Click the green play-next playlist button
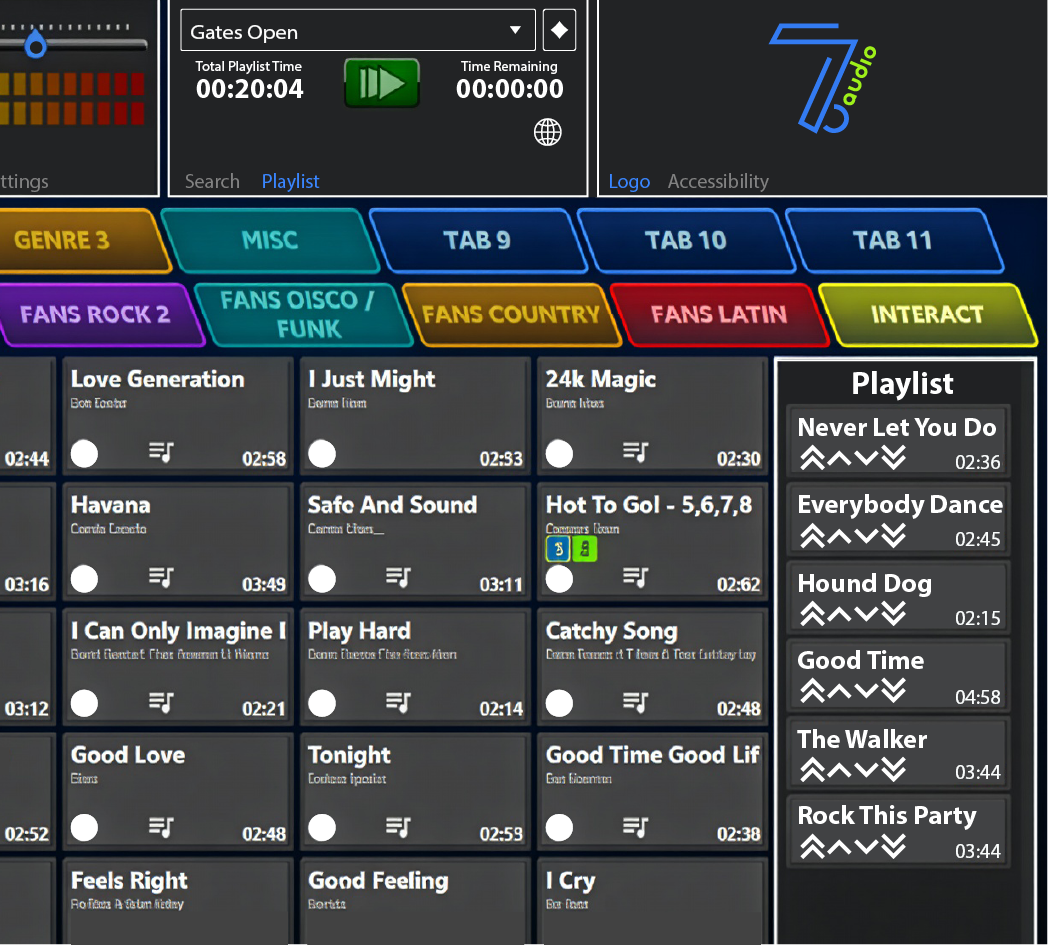Screen dimensions: 1048x945 pos(382,83)
